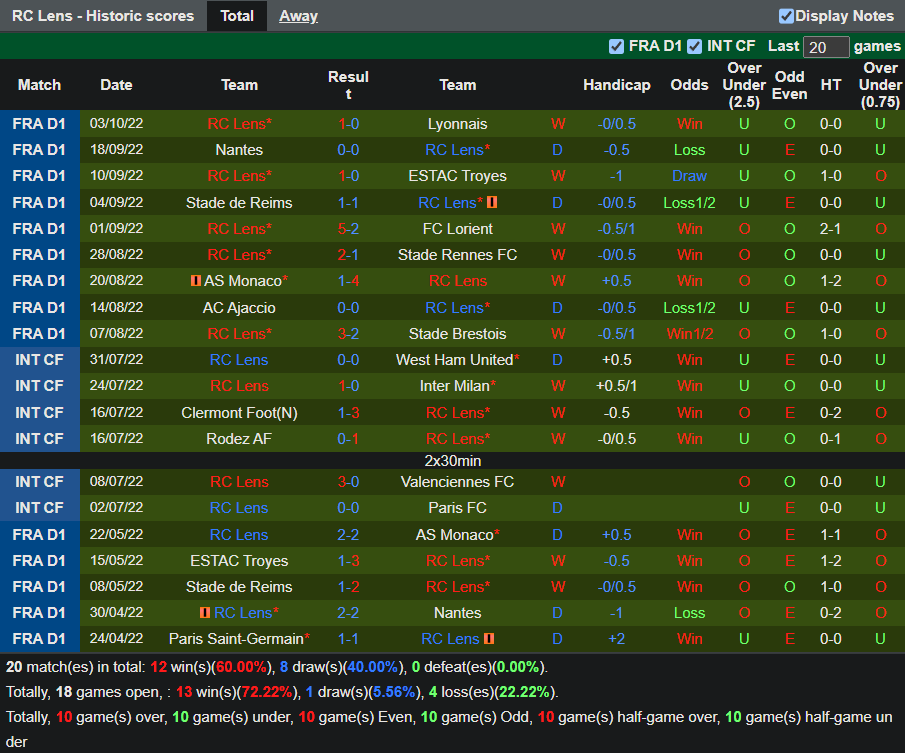This screenshot has height=753, width=905.
Task: Click red card icon after RC Lens, 24/04/22
Action: click(x=489, y=639)
